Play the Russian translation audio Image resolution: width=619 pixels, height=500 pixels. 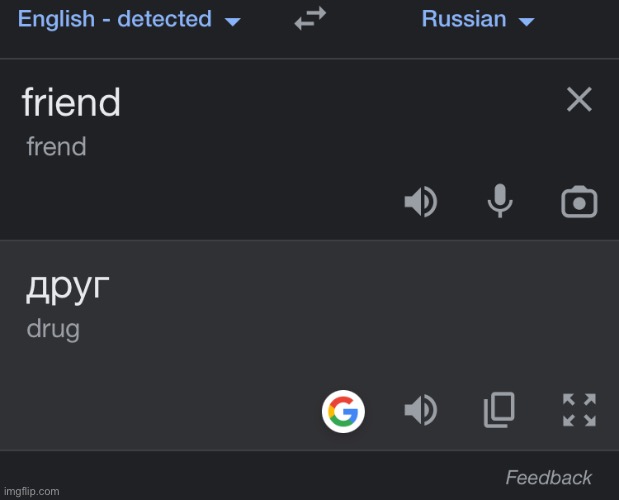point(420,409)
